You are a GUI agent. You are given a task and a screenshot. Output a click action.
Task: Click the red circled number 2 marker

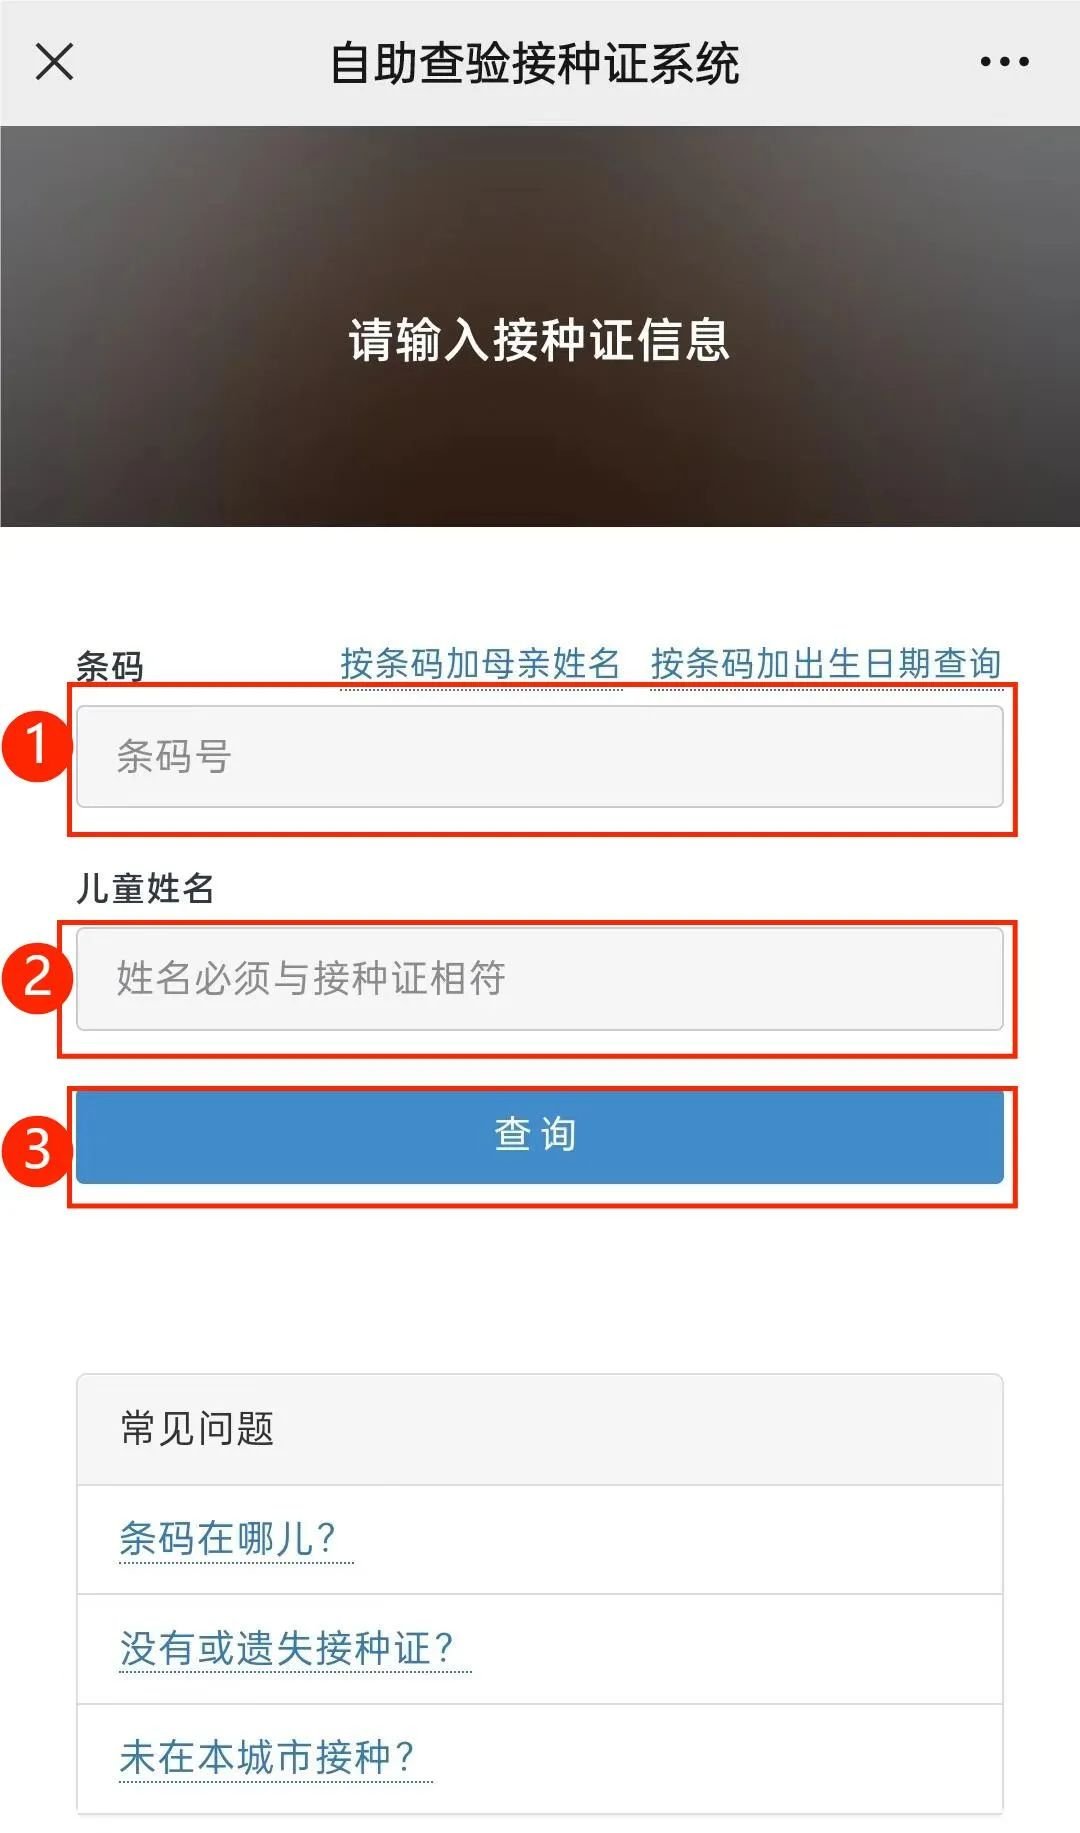(38, 976)
